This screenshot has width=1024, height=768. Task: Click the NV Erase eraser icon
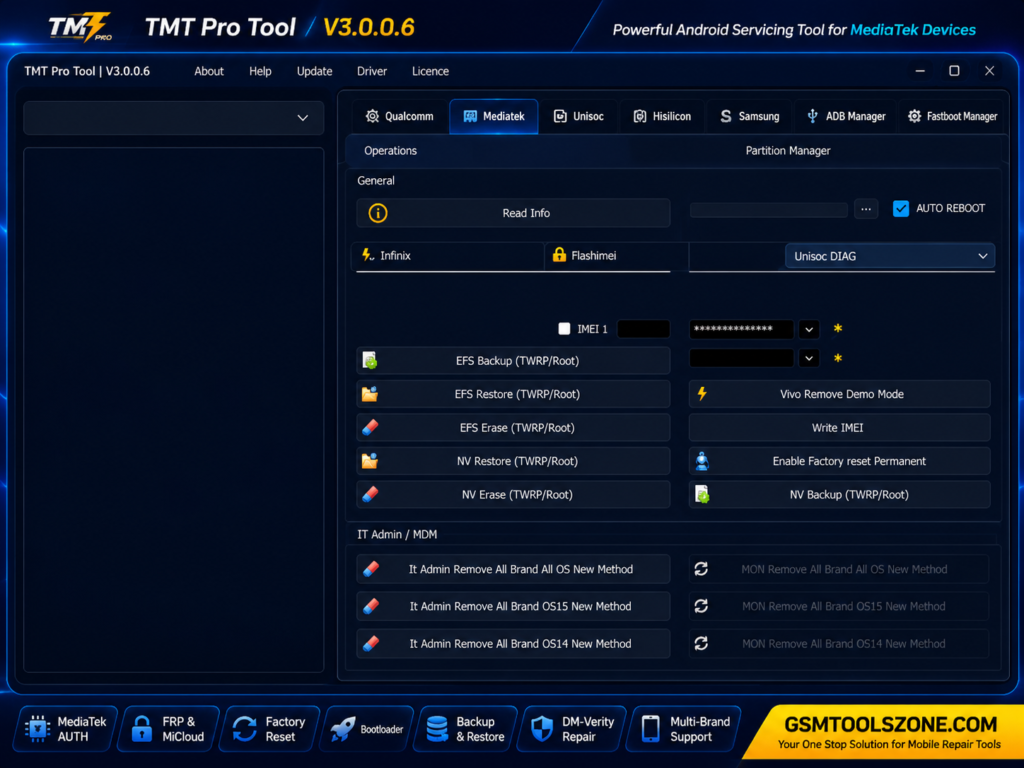click(x=370, y=494)
